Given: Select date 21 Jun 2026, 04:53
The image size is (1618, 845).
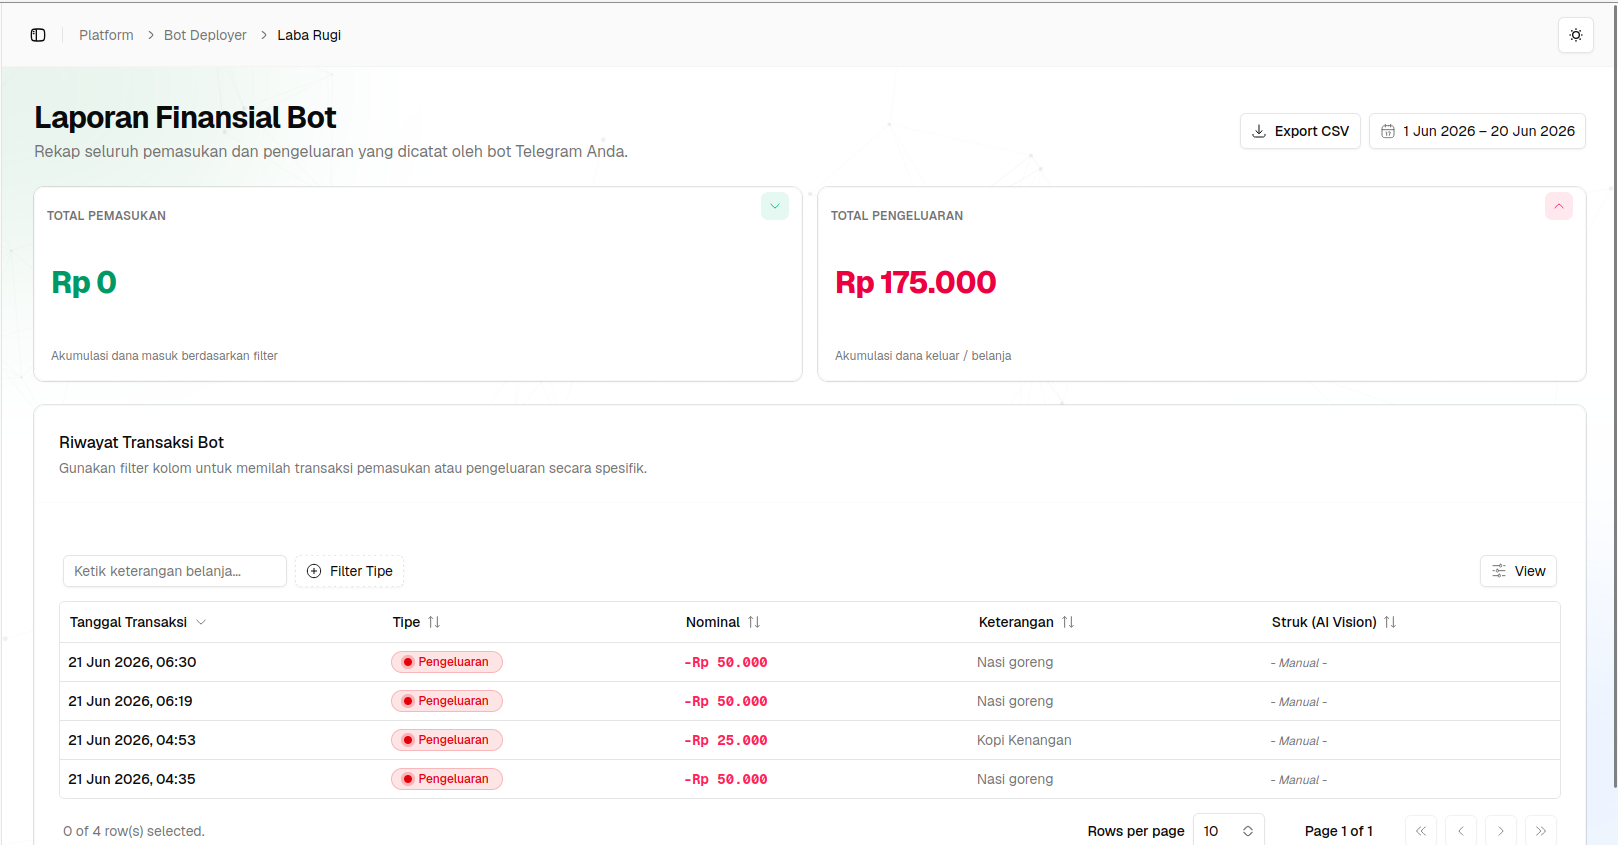Looking at the screenshot, I should click(x=132, y=740).
